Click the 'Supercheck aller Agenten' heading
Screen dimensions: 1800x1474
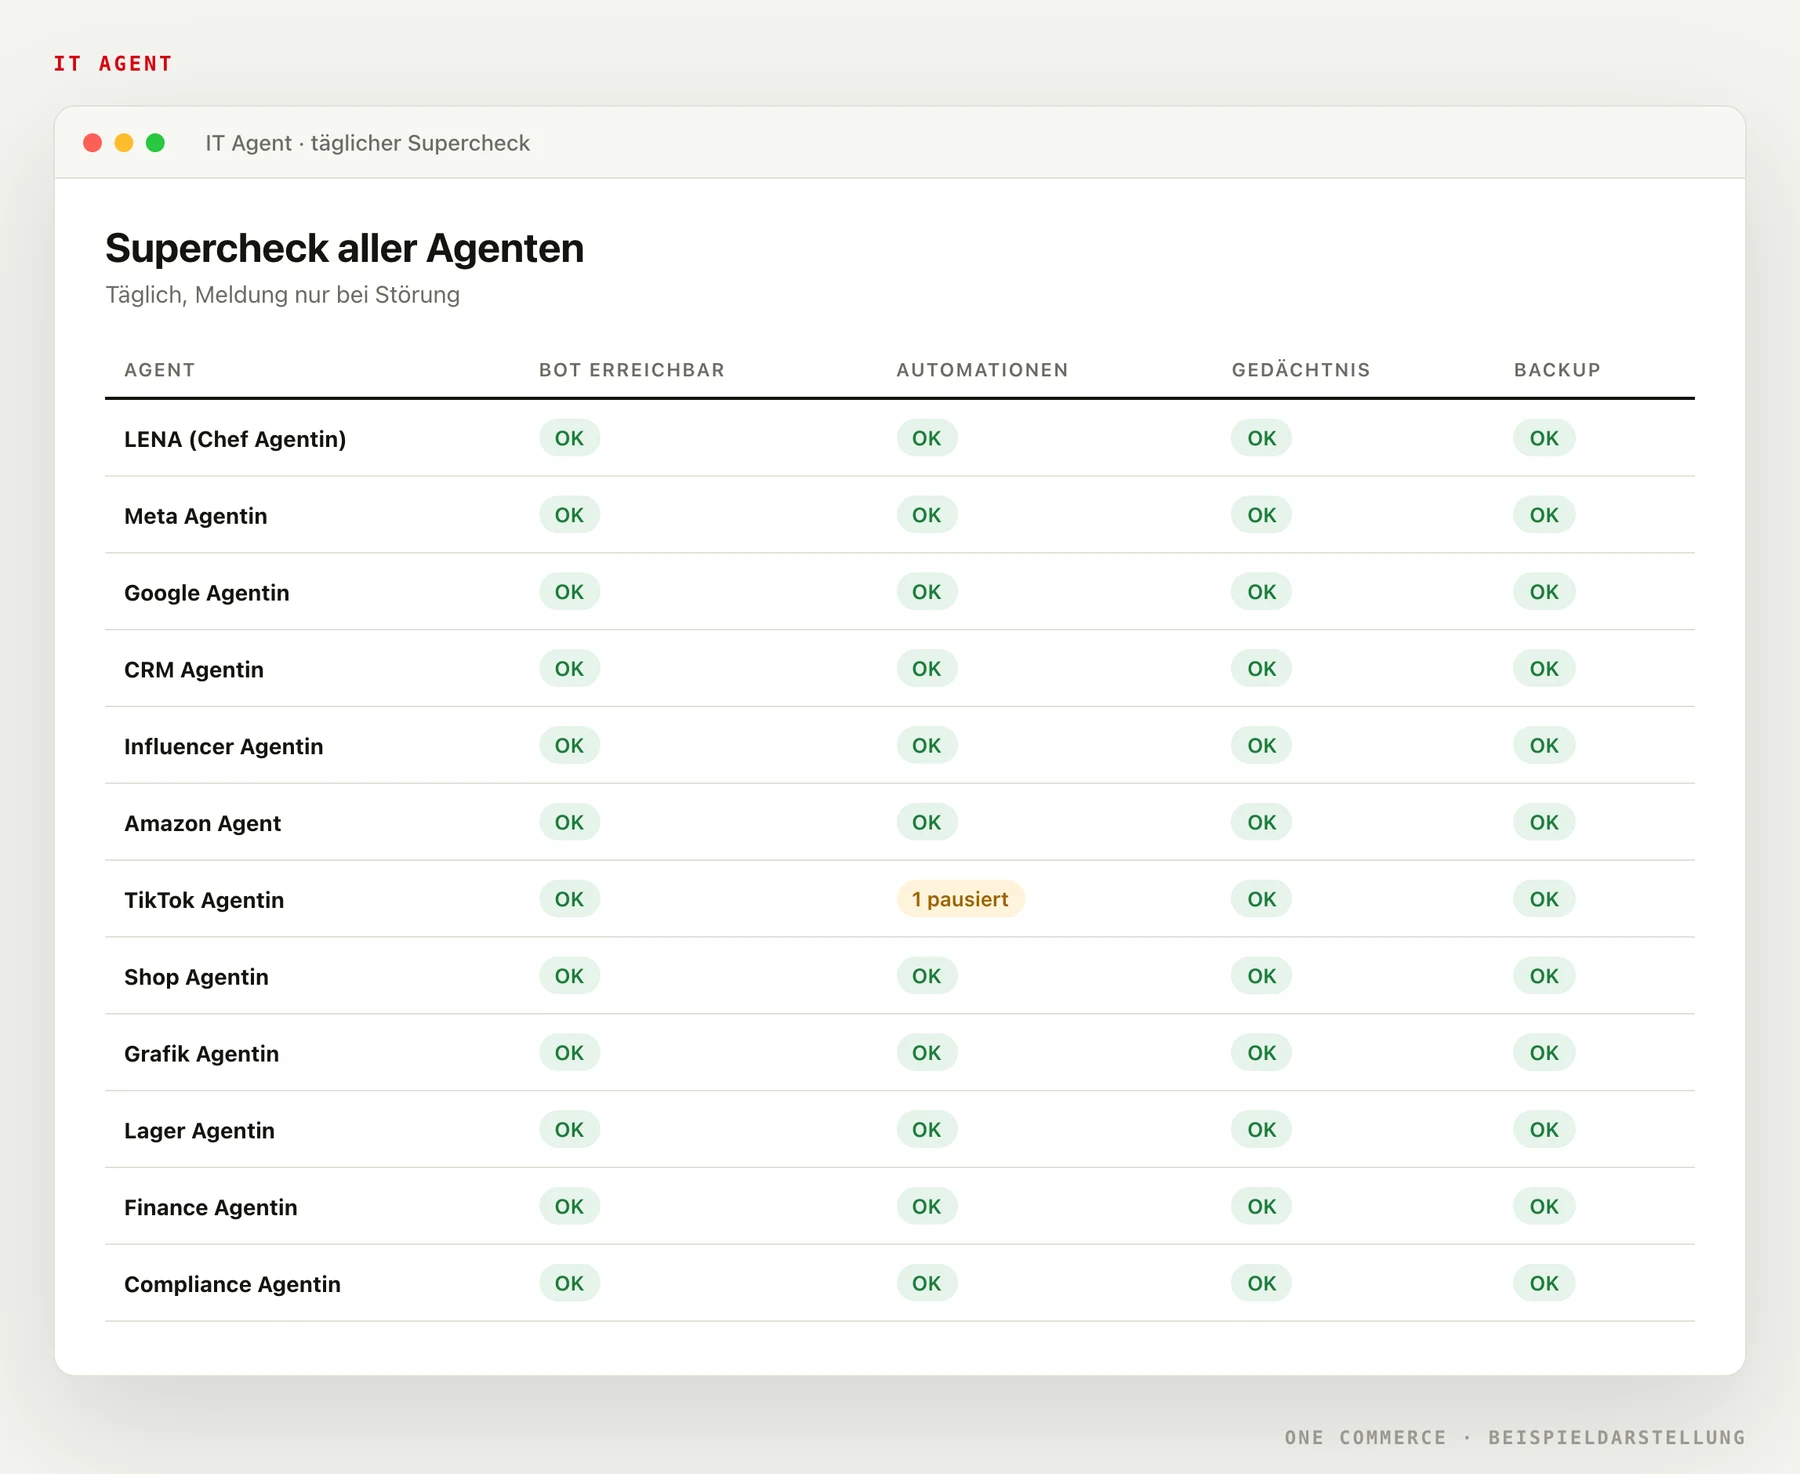345,248
